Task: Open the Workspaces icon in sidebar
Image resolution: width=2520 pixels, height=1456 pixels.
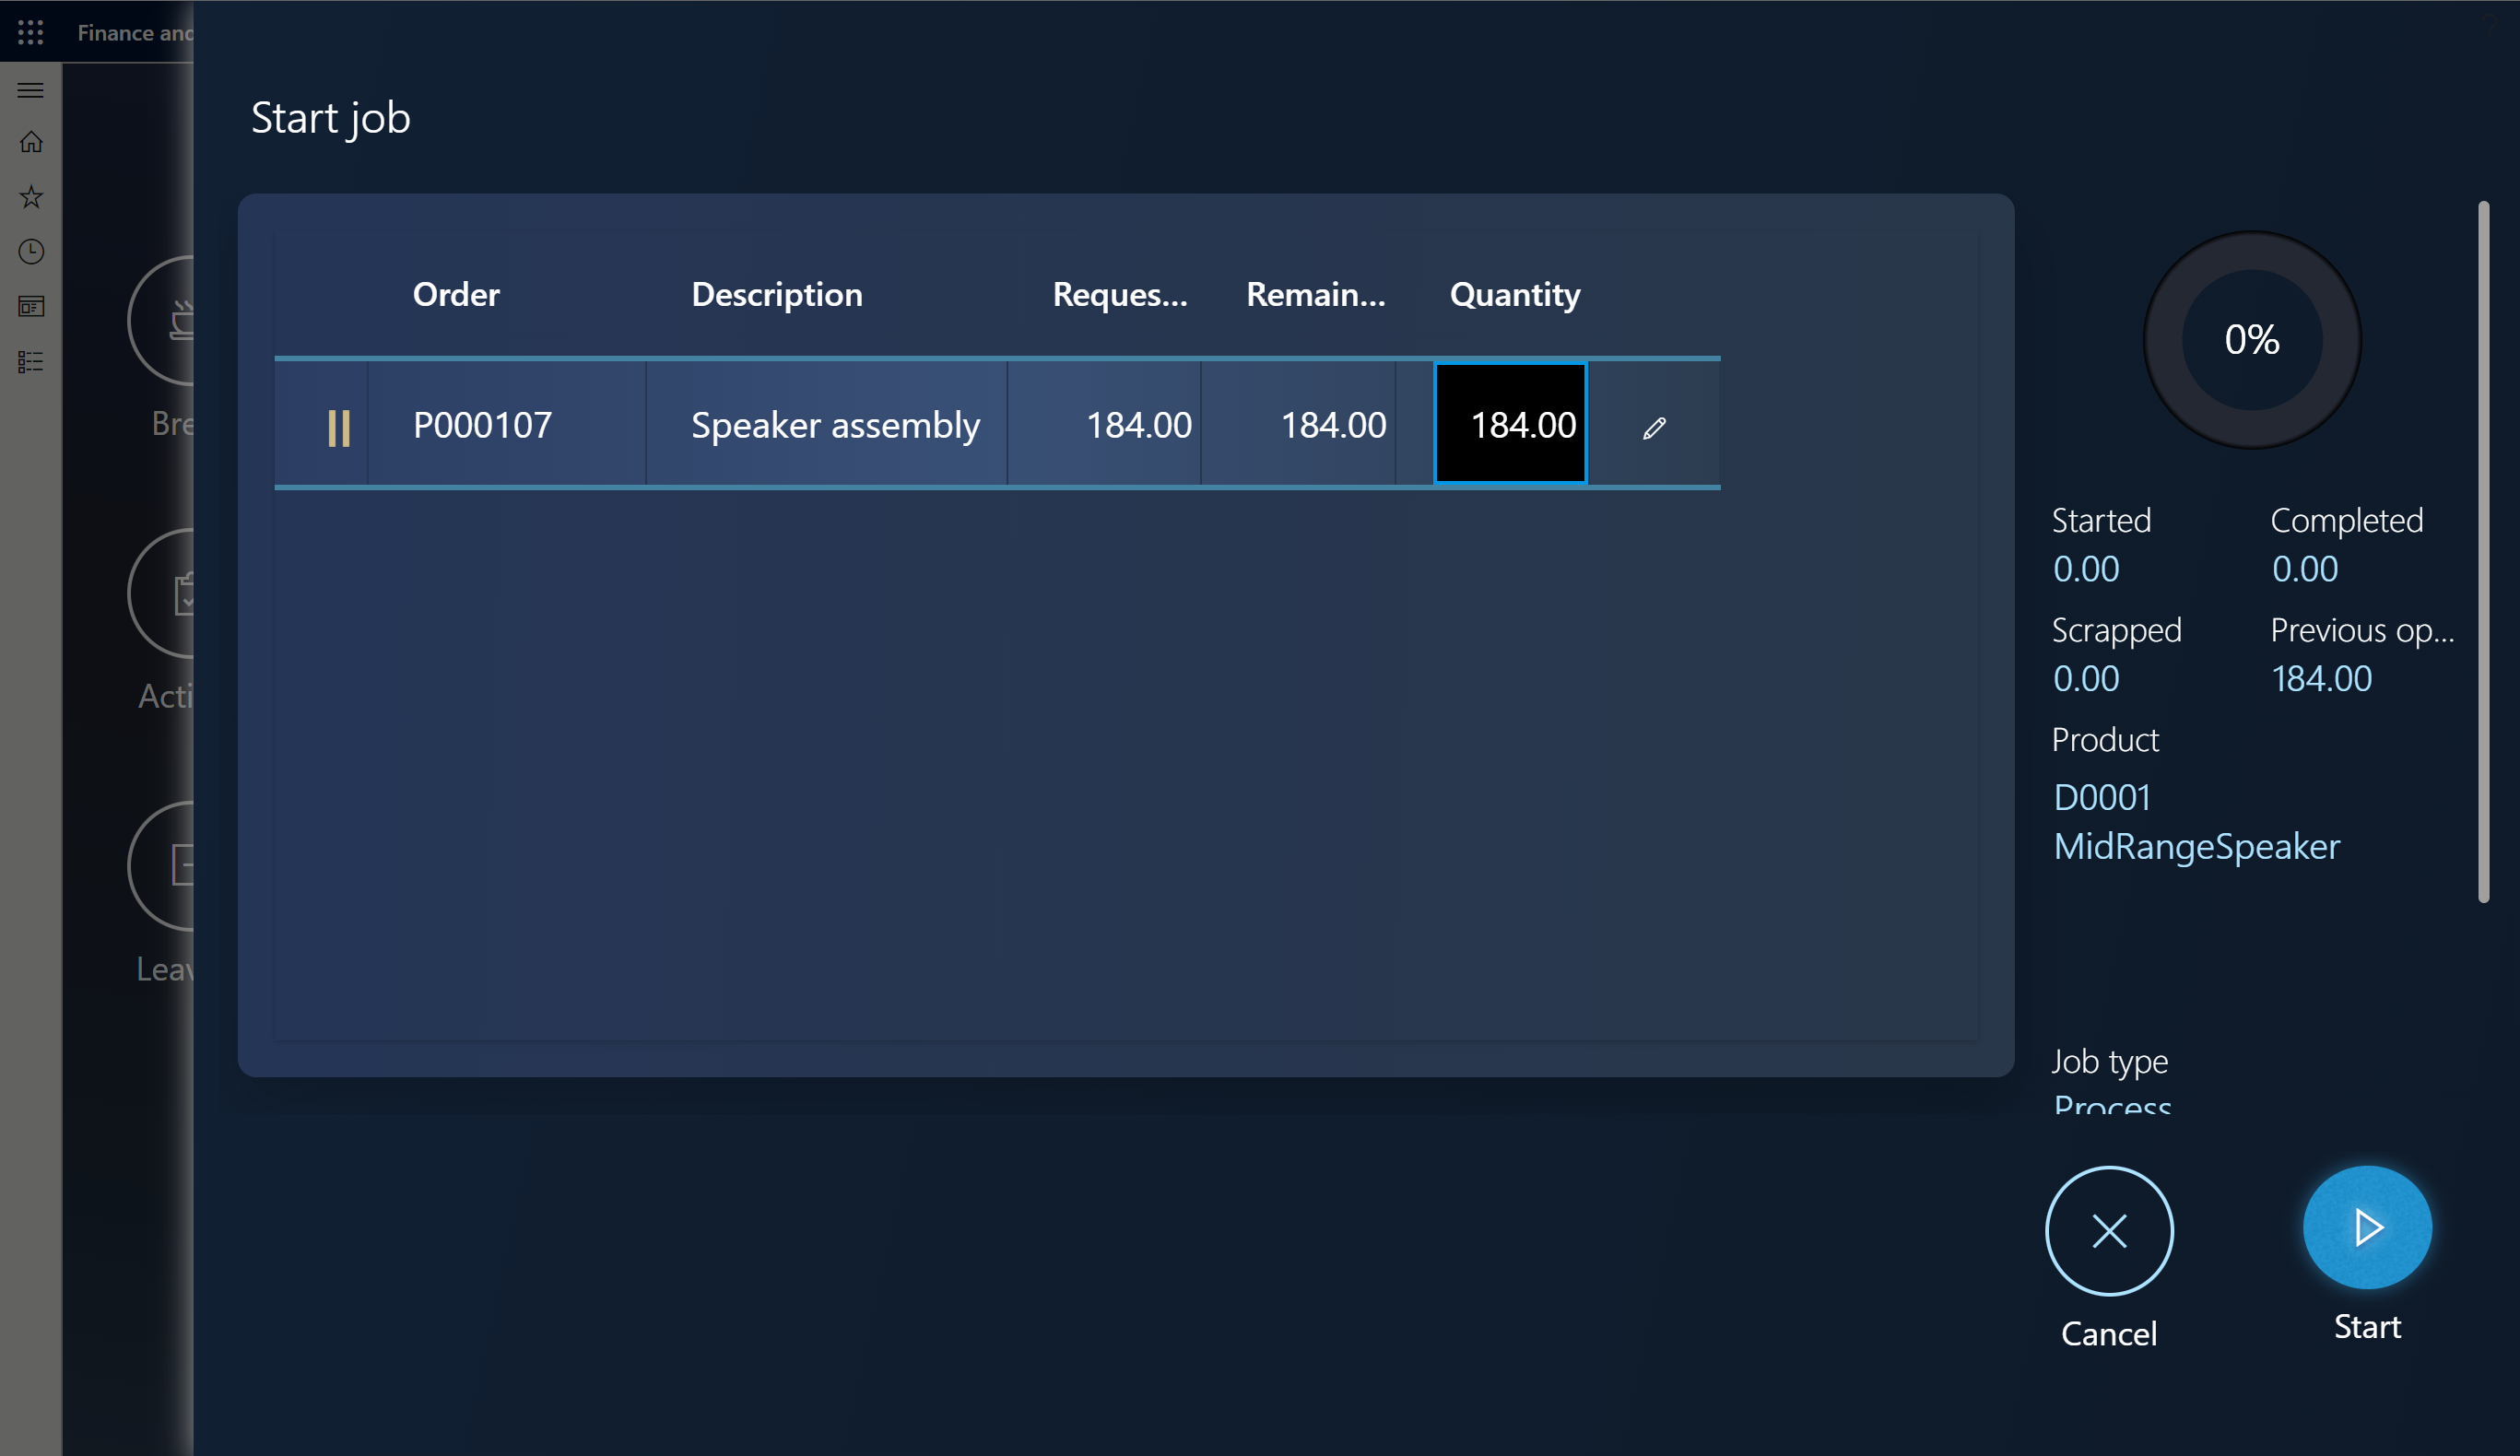Action: [31, 306]
